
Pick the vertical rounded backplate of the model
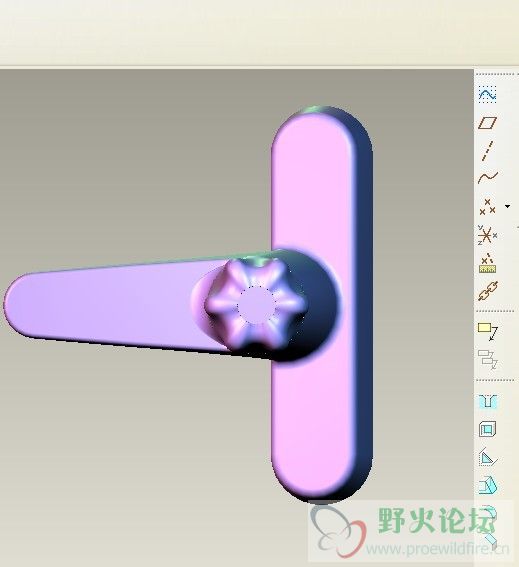[x=321, y=304]
